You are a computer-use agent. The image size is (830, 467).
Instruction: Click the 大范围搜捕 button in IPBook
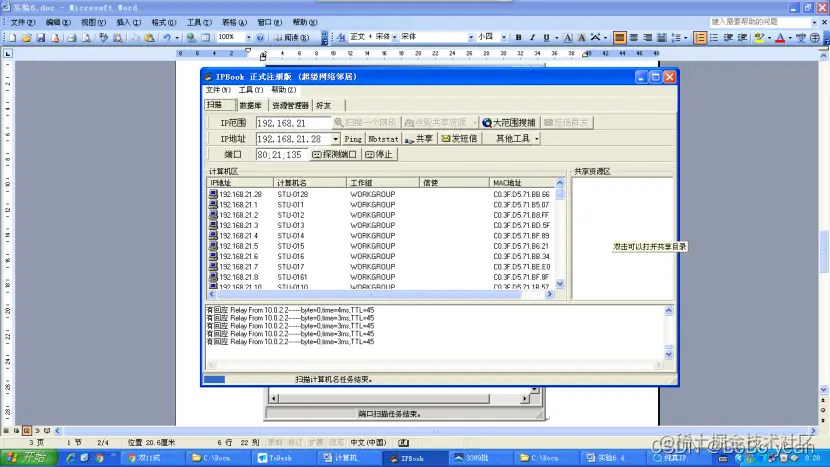point(509,123)
